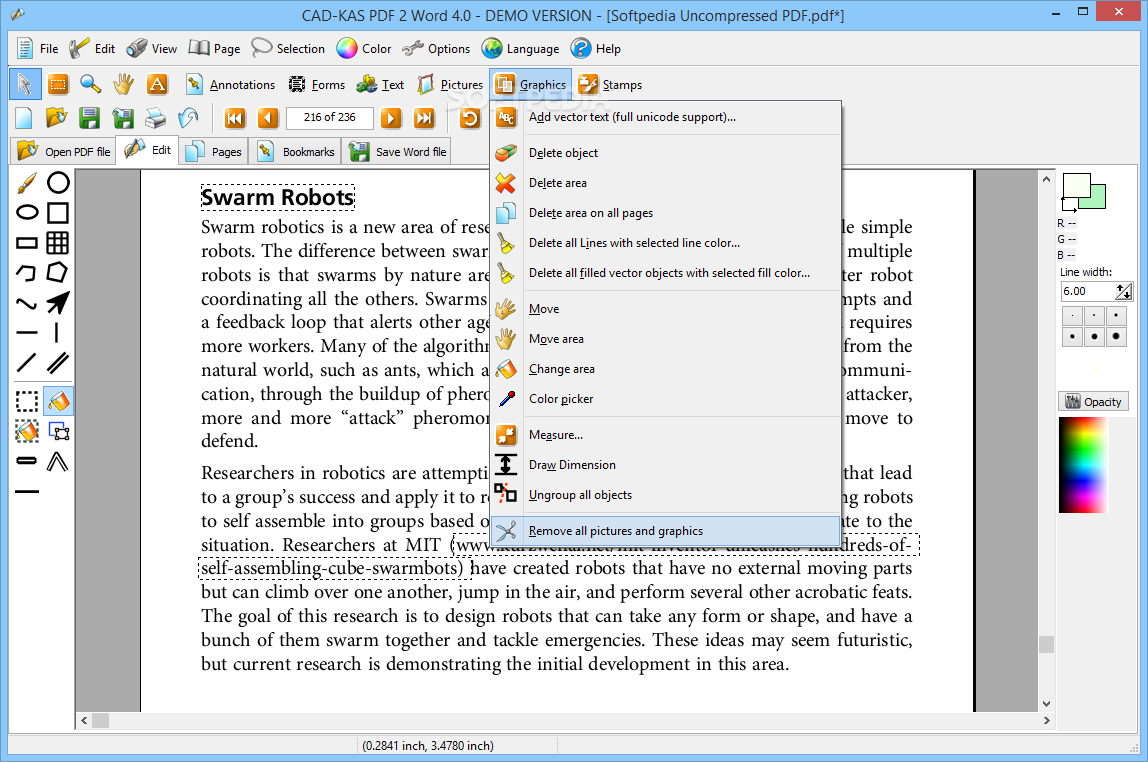1148x762 pixels.
Task: Select the arrow drawing tool
Action: pos(58,302)
